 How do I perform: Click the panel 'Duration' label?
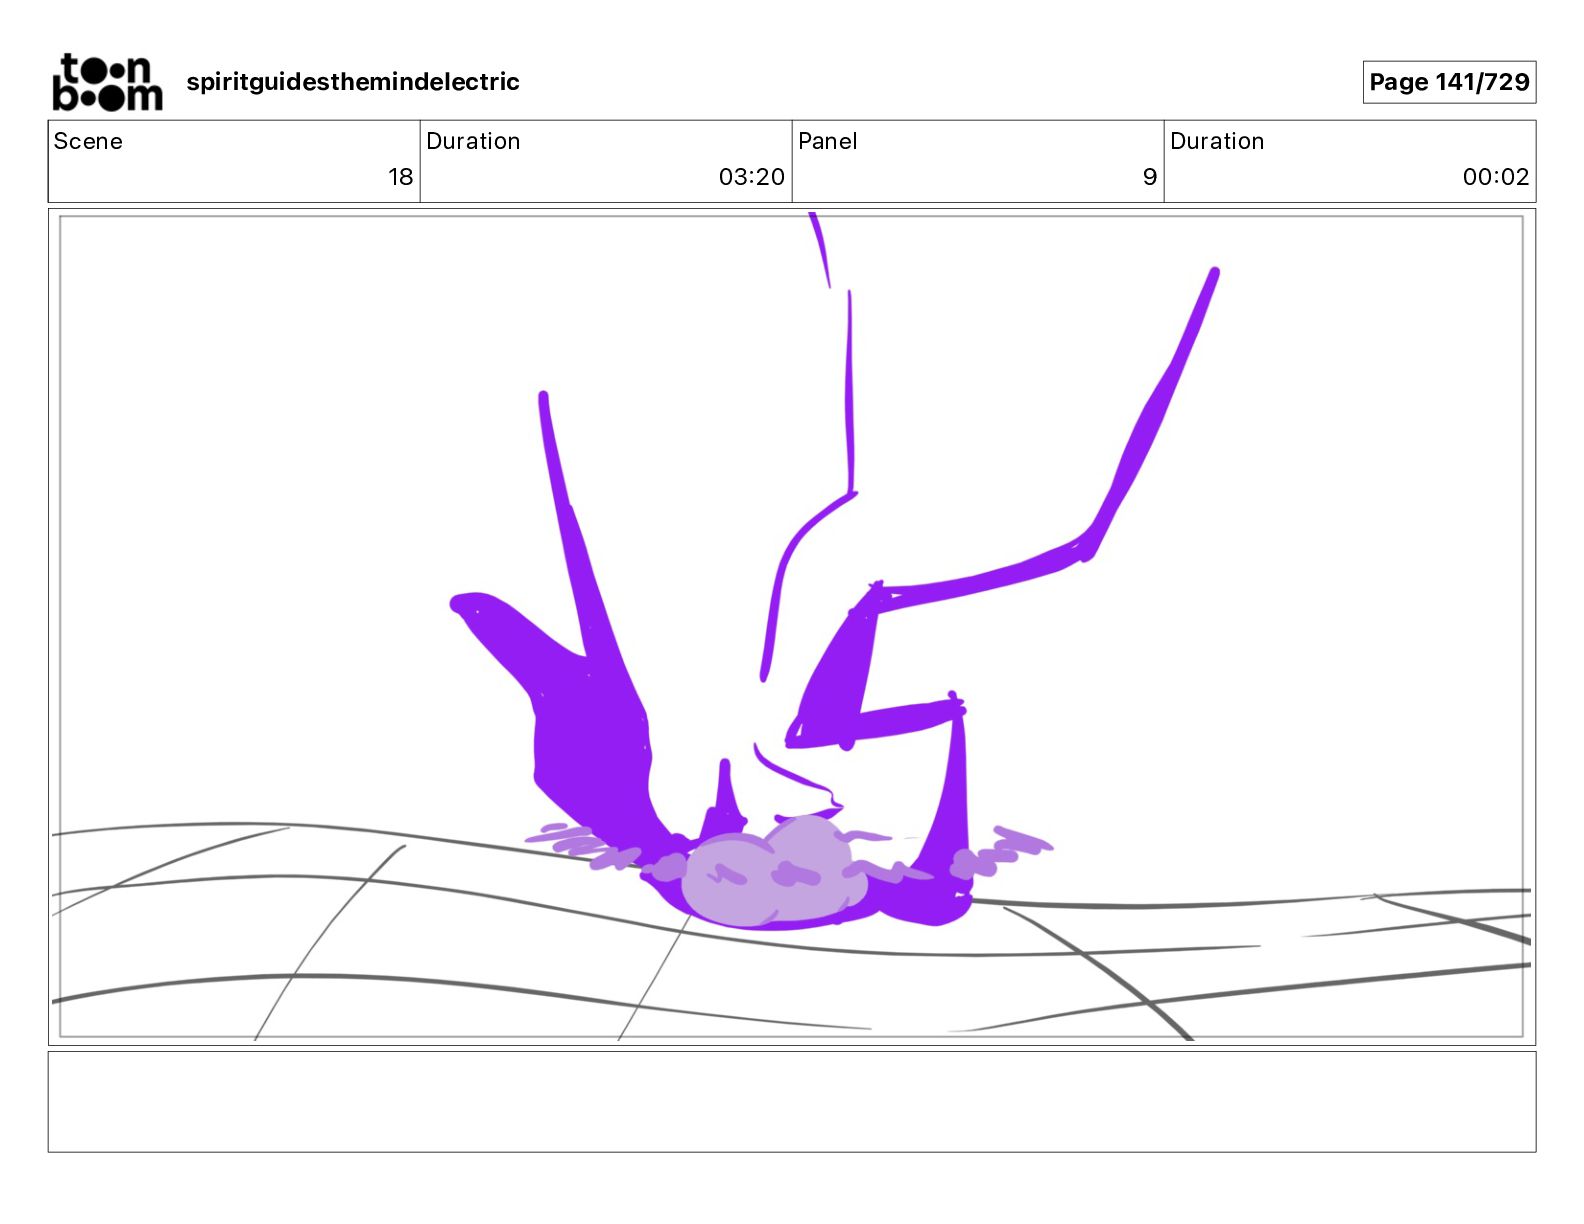coord(1217,141)
